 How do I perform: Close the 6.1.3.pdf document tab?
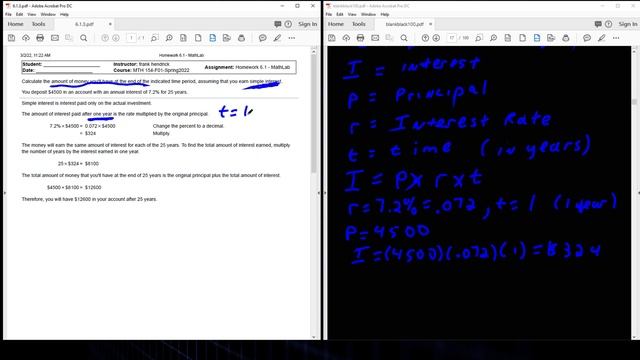(110, 24)
